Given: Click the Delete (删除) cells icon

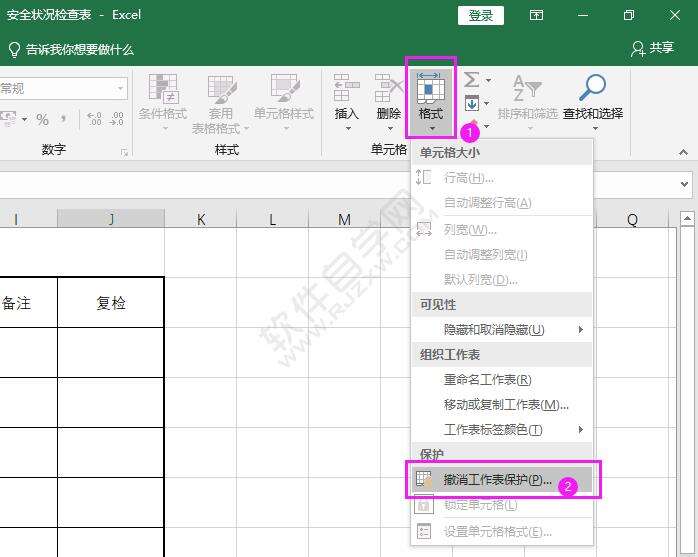Looking at the screenshot, I should coord(388,88).
